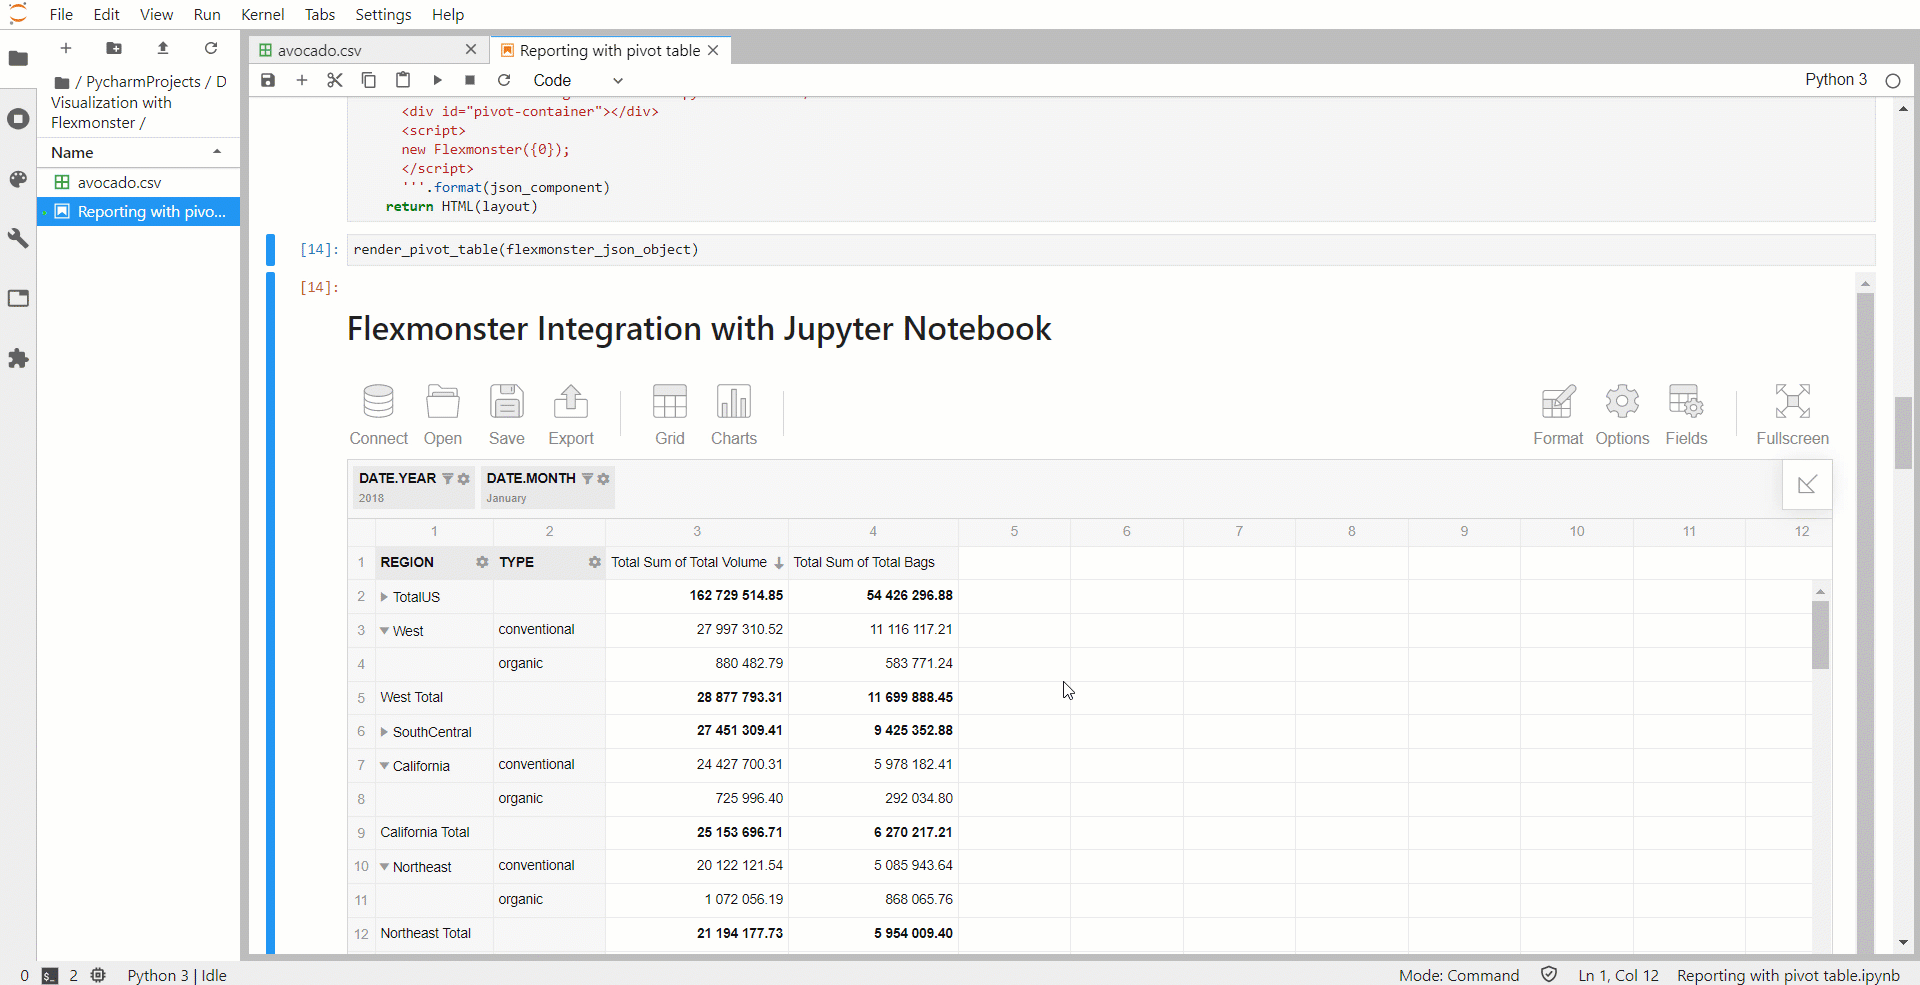The image size is (1920, 985).
Task: Expand the TotalUS region row
Action: 387,597
